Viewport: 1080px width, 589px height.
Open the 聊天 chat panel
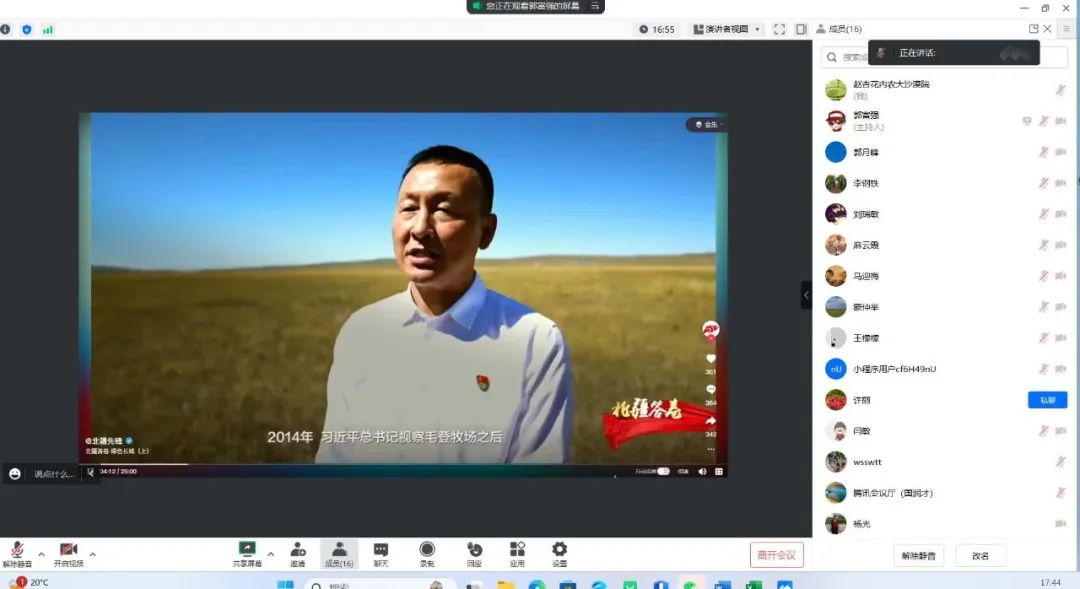pos(381,553)
